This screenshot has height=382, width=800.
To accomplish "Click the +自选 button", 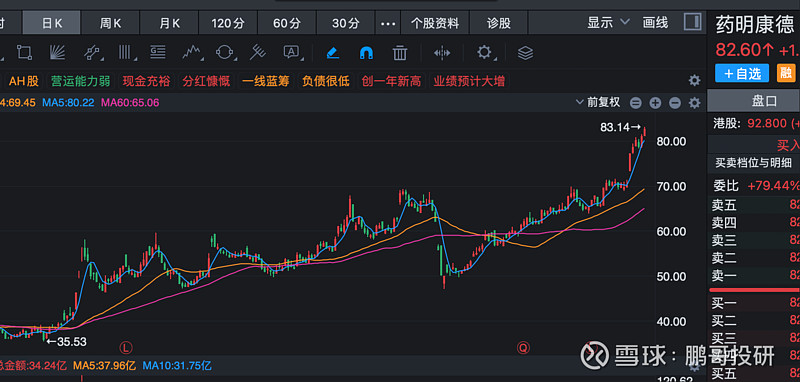I will tap(742, 73).
